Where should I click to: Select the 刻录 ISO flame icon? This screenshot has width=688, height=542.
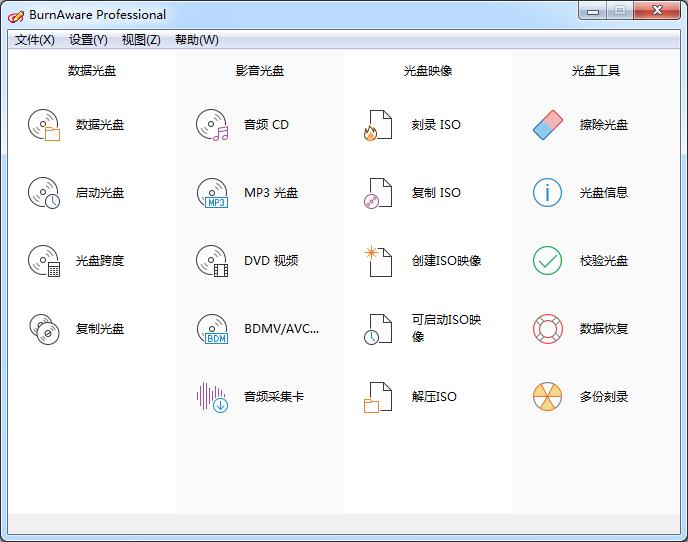(378, 125)
